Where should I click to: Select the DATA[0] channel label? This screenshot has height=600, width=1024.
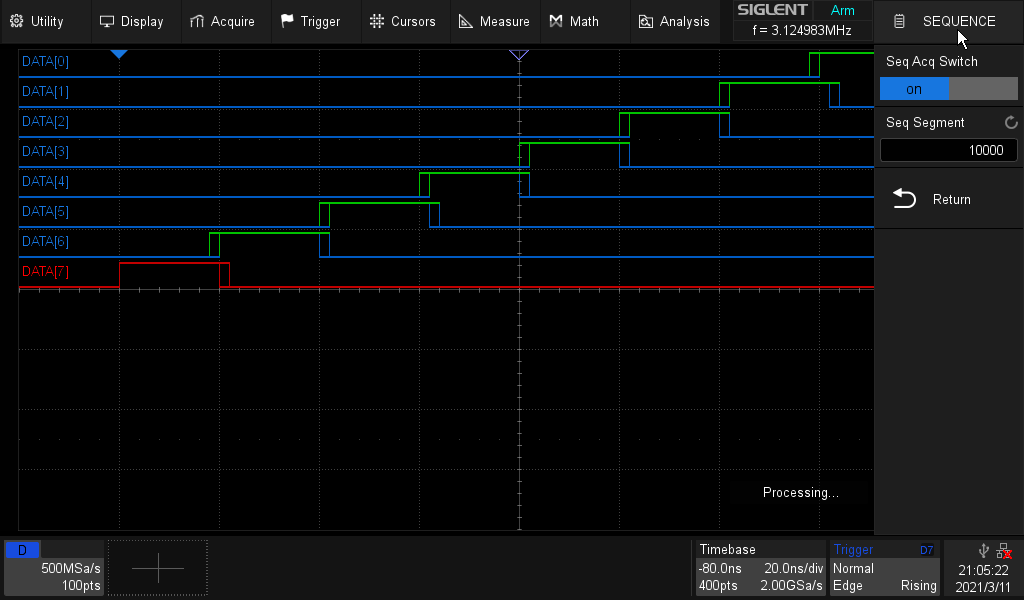45,61
